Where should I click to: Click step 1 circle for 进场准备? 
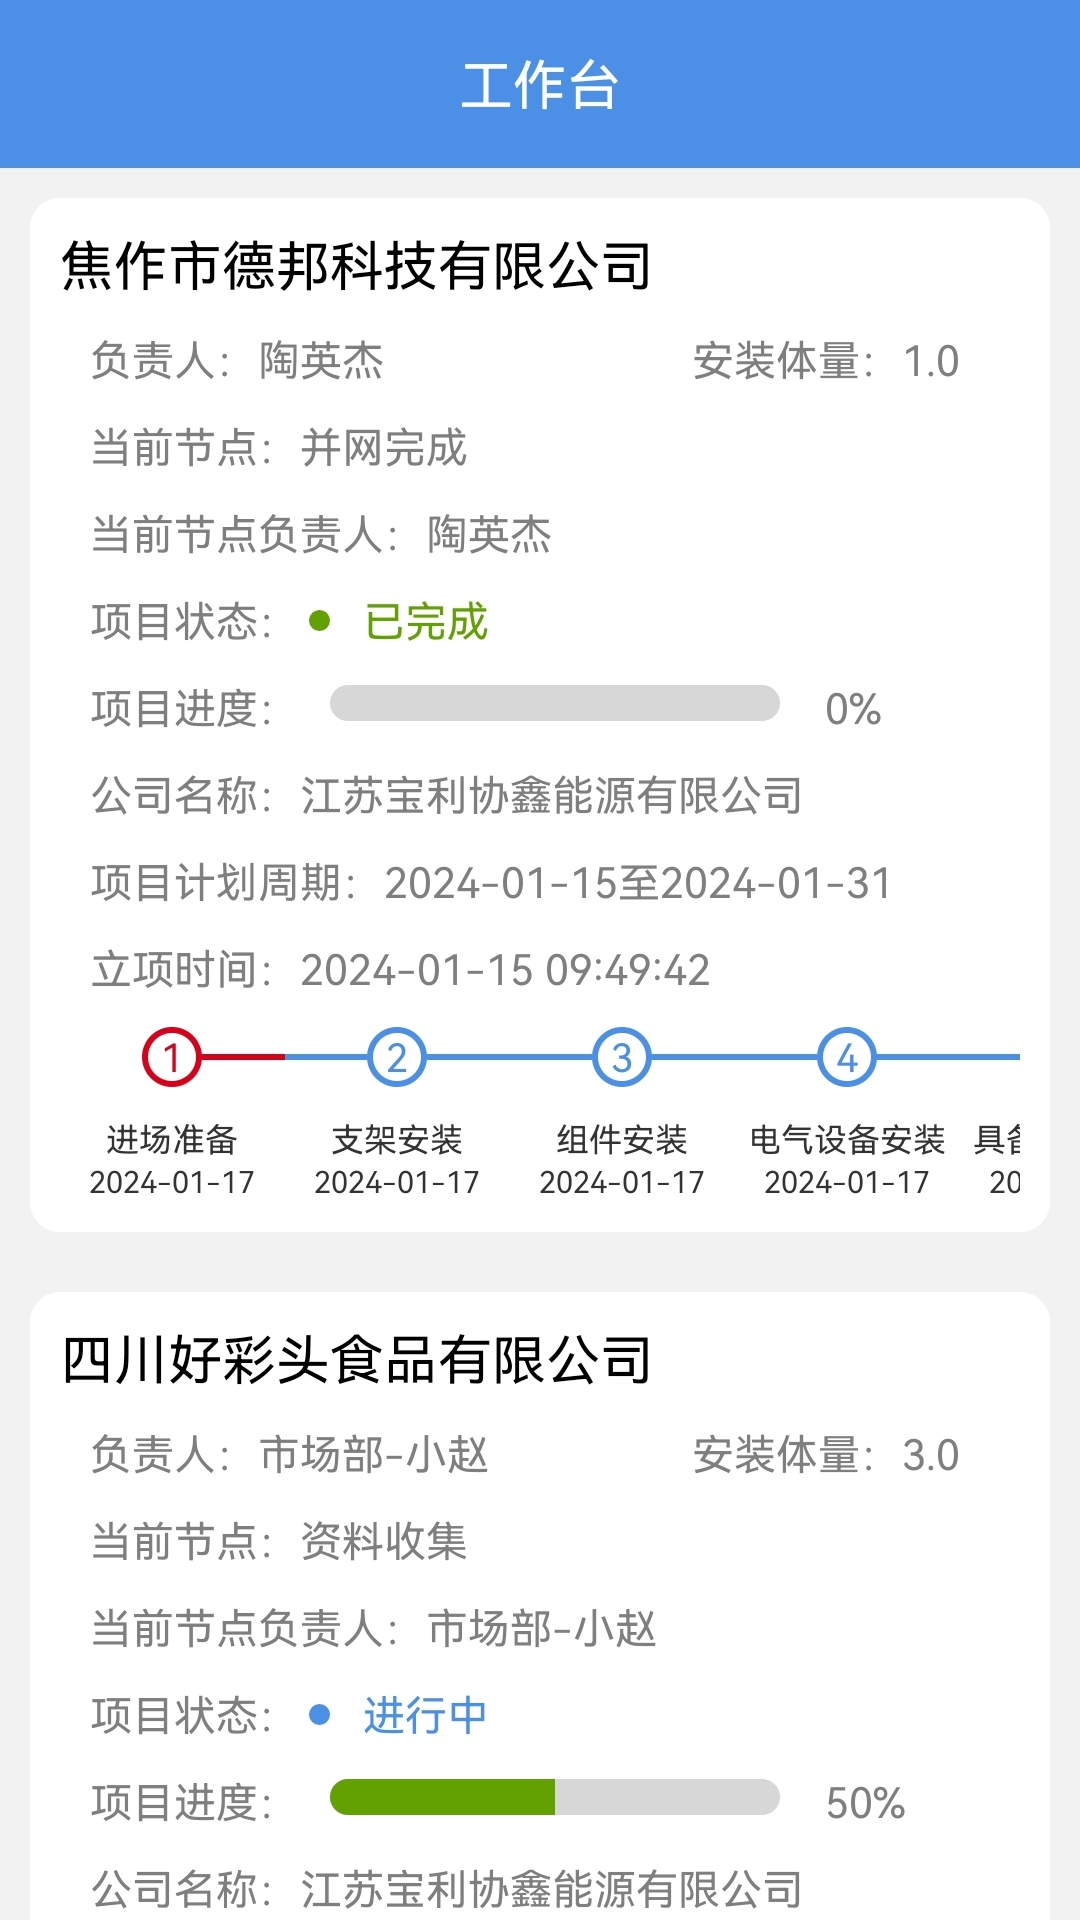pos(172,1057)
